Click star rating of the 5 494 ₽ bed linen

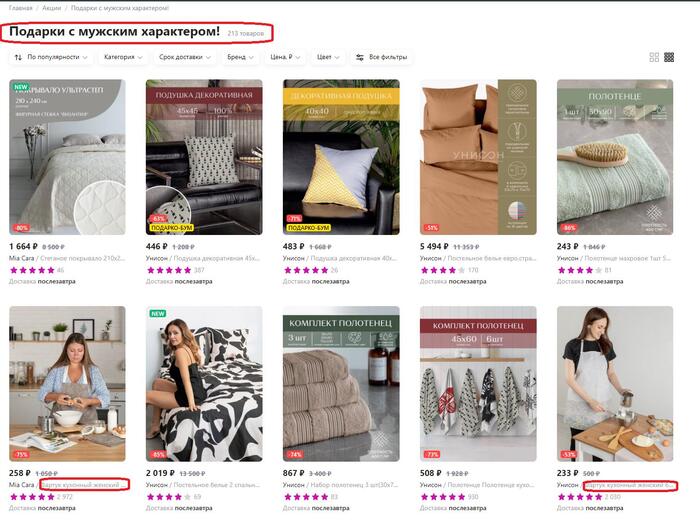tap(443, 270)
